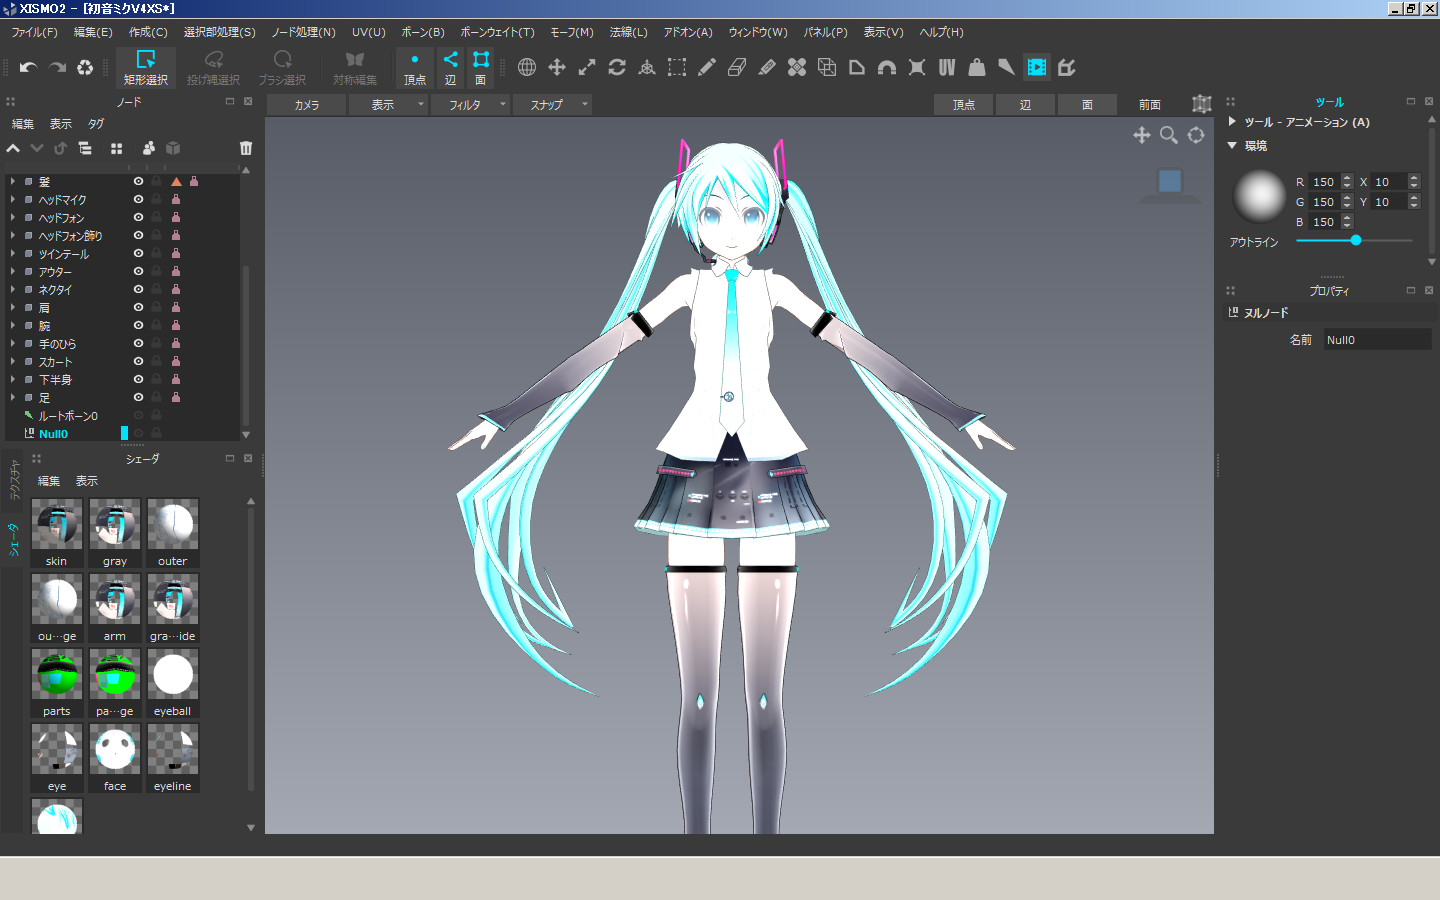This screenshot has width=1440, height=900.
Task: Toggle the lock on the アウター node
Action: 156,271
